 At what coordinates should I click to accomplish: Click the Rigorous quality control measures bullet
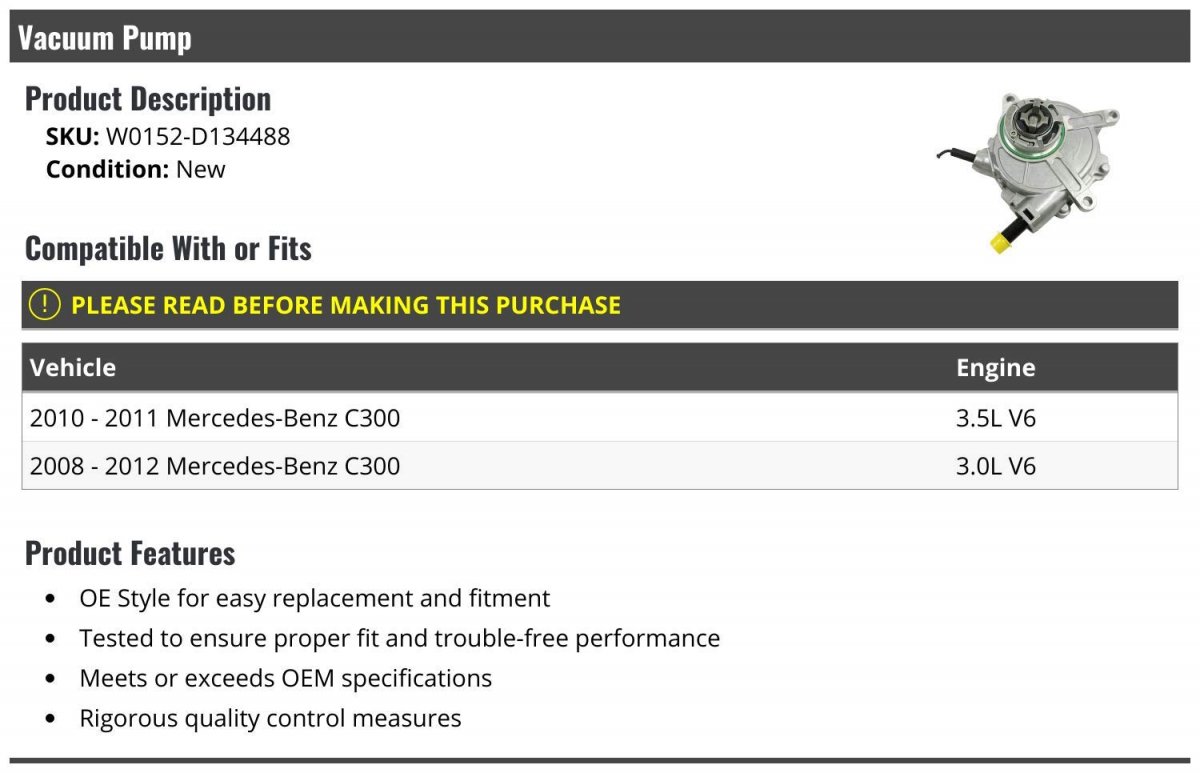(x=271, y=718)
